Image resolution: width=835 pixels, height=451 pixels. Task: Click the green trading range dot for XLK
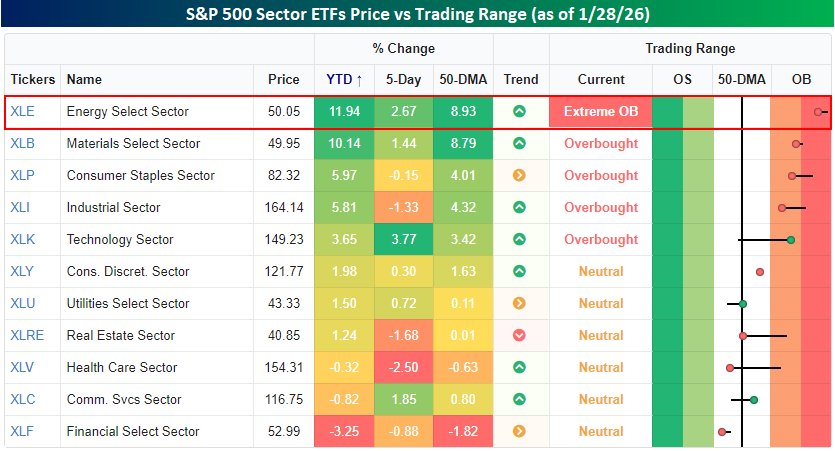[x=790, y=240]
